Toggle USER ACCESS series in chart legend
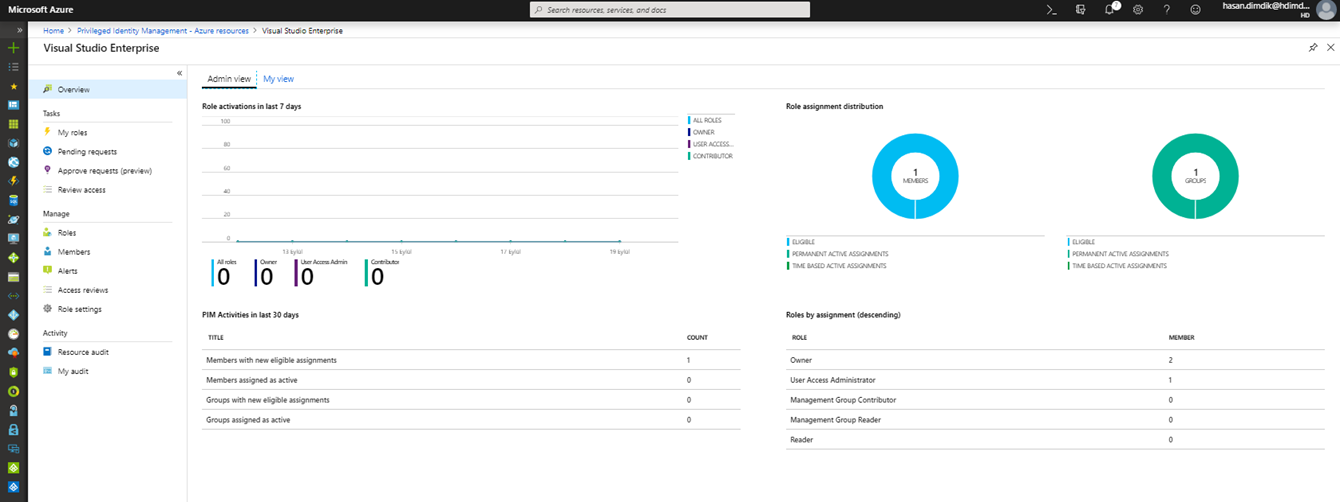This screenshot has width=1340, height=502. (x=710, y=144)
